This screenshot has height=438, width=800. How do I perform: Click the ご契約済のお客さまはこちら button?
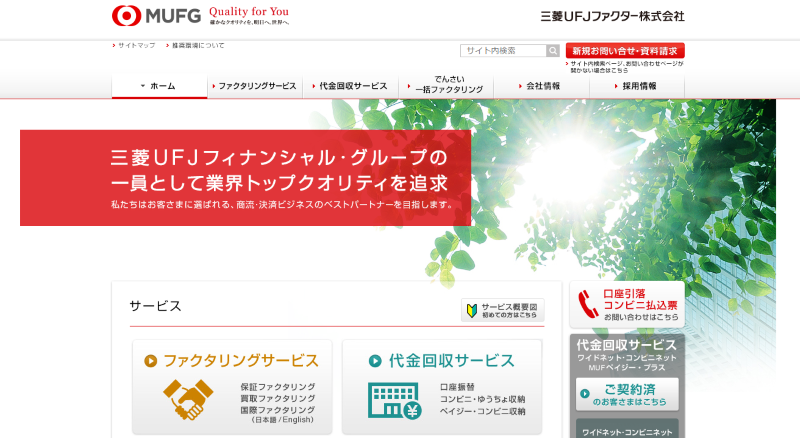[627, 394]
